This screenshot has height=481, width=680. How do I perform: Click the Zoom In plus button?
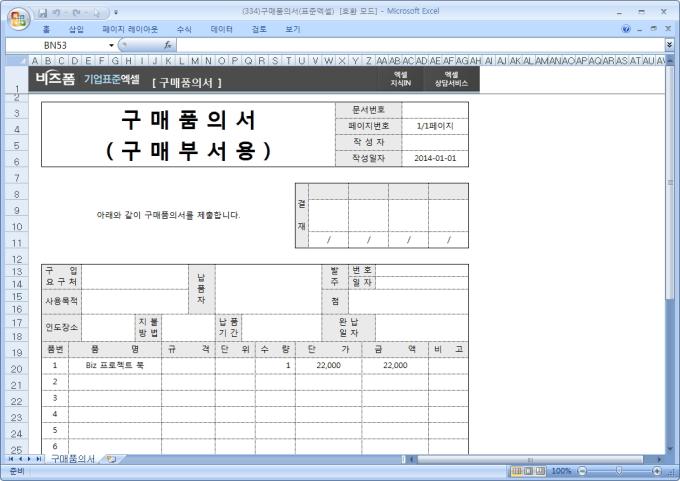pyautogui.click(x=657, y=471)
